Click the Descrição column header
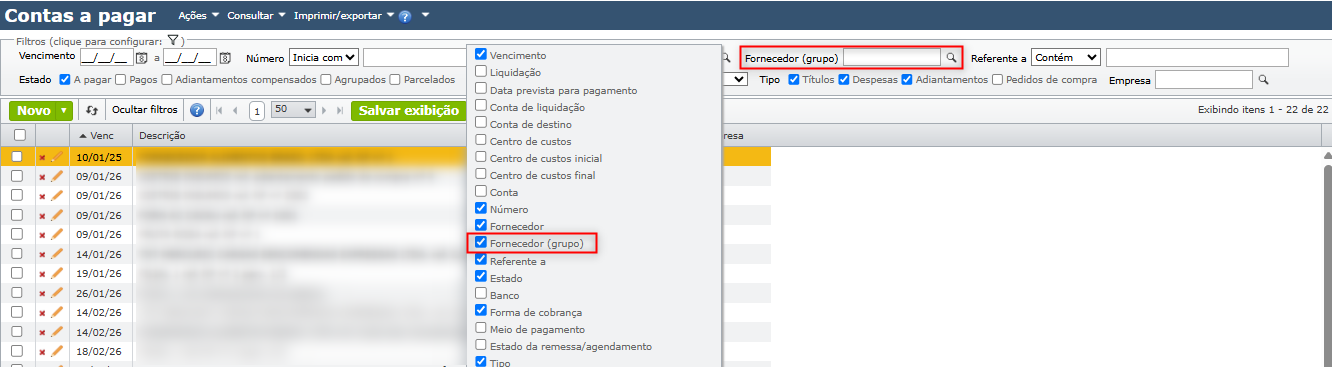Image resolution: width=1332 pixels, height=367 pixels. (162, 135)
